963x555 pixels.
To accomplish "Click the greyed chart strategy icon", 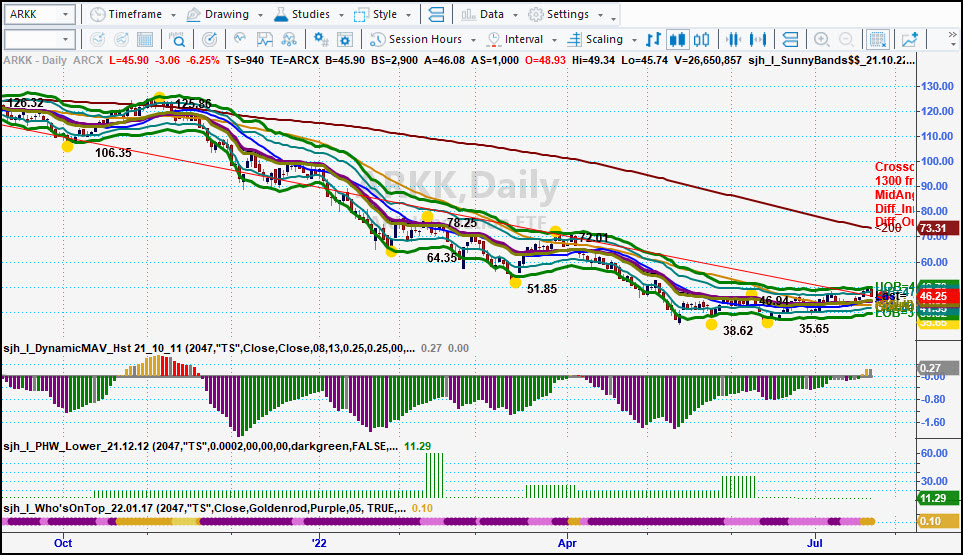I will (x=121, y=39).
